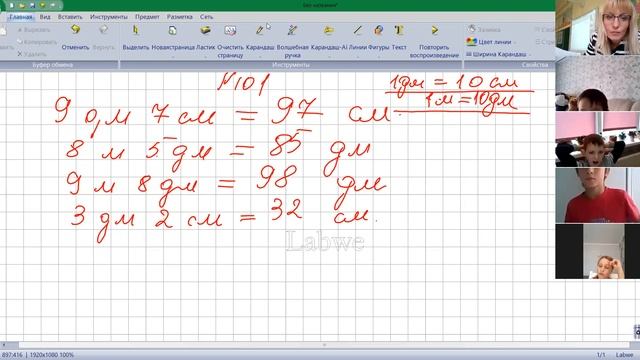Screen dimensions: 640x360
Task: Click the Свойства group label
Action: coord(534,65)
